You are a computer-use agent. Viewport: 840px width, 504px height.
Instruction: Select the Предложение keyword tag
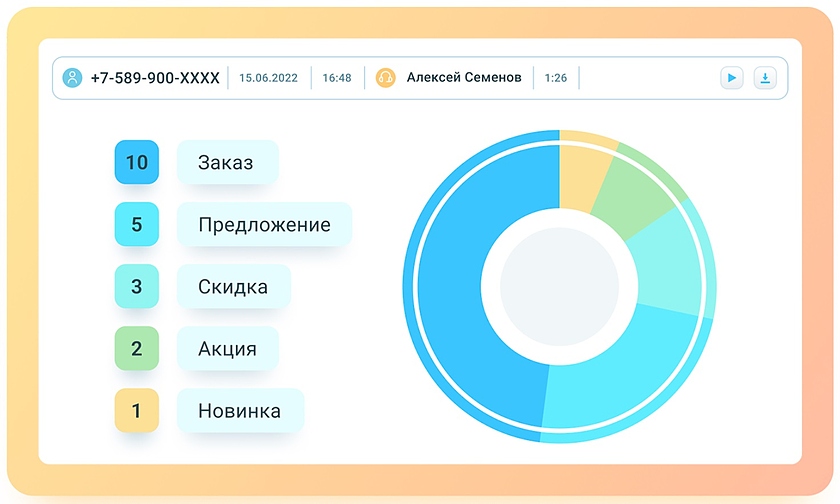[x=264, y=224]
